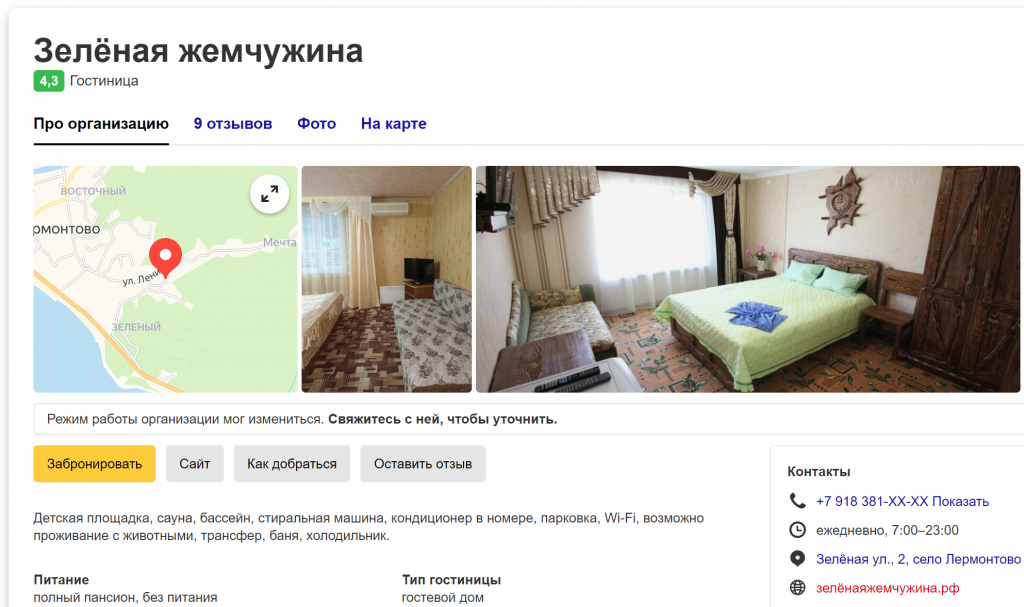This screenshot has width=1024, height=607.
Task: Go to the На карте tab
Action: pos(394,123)
